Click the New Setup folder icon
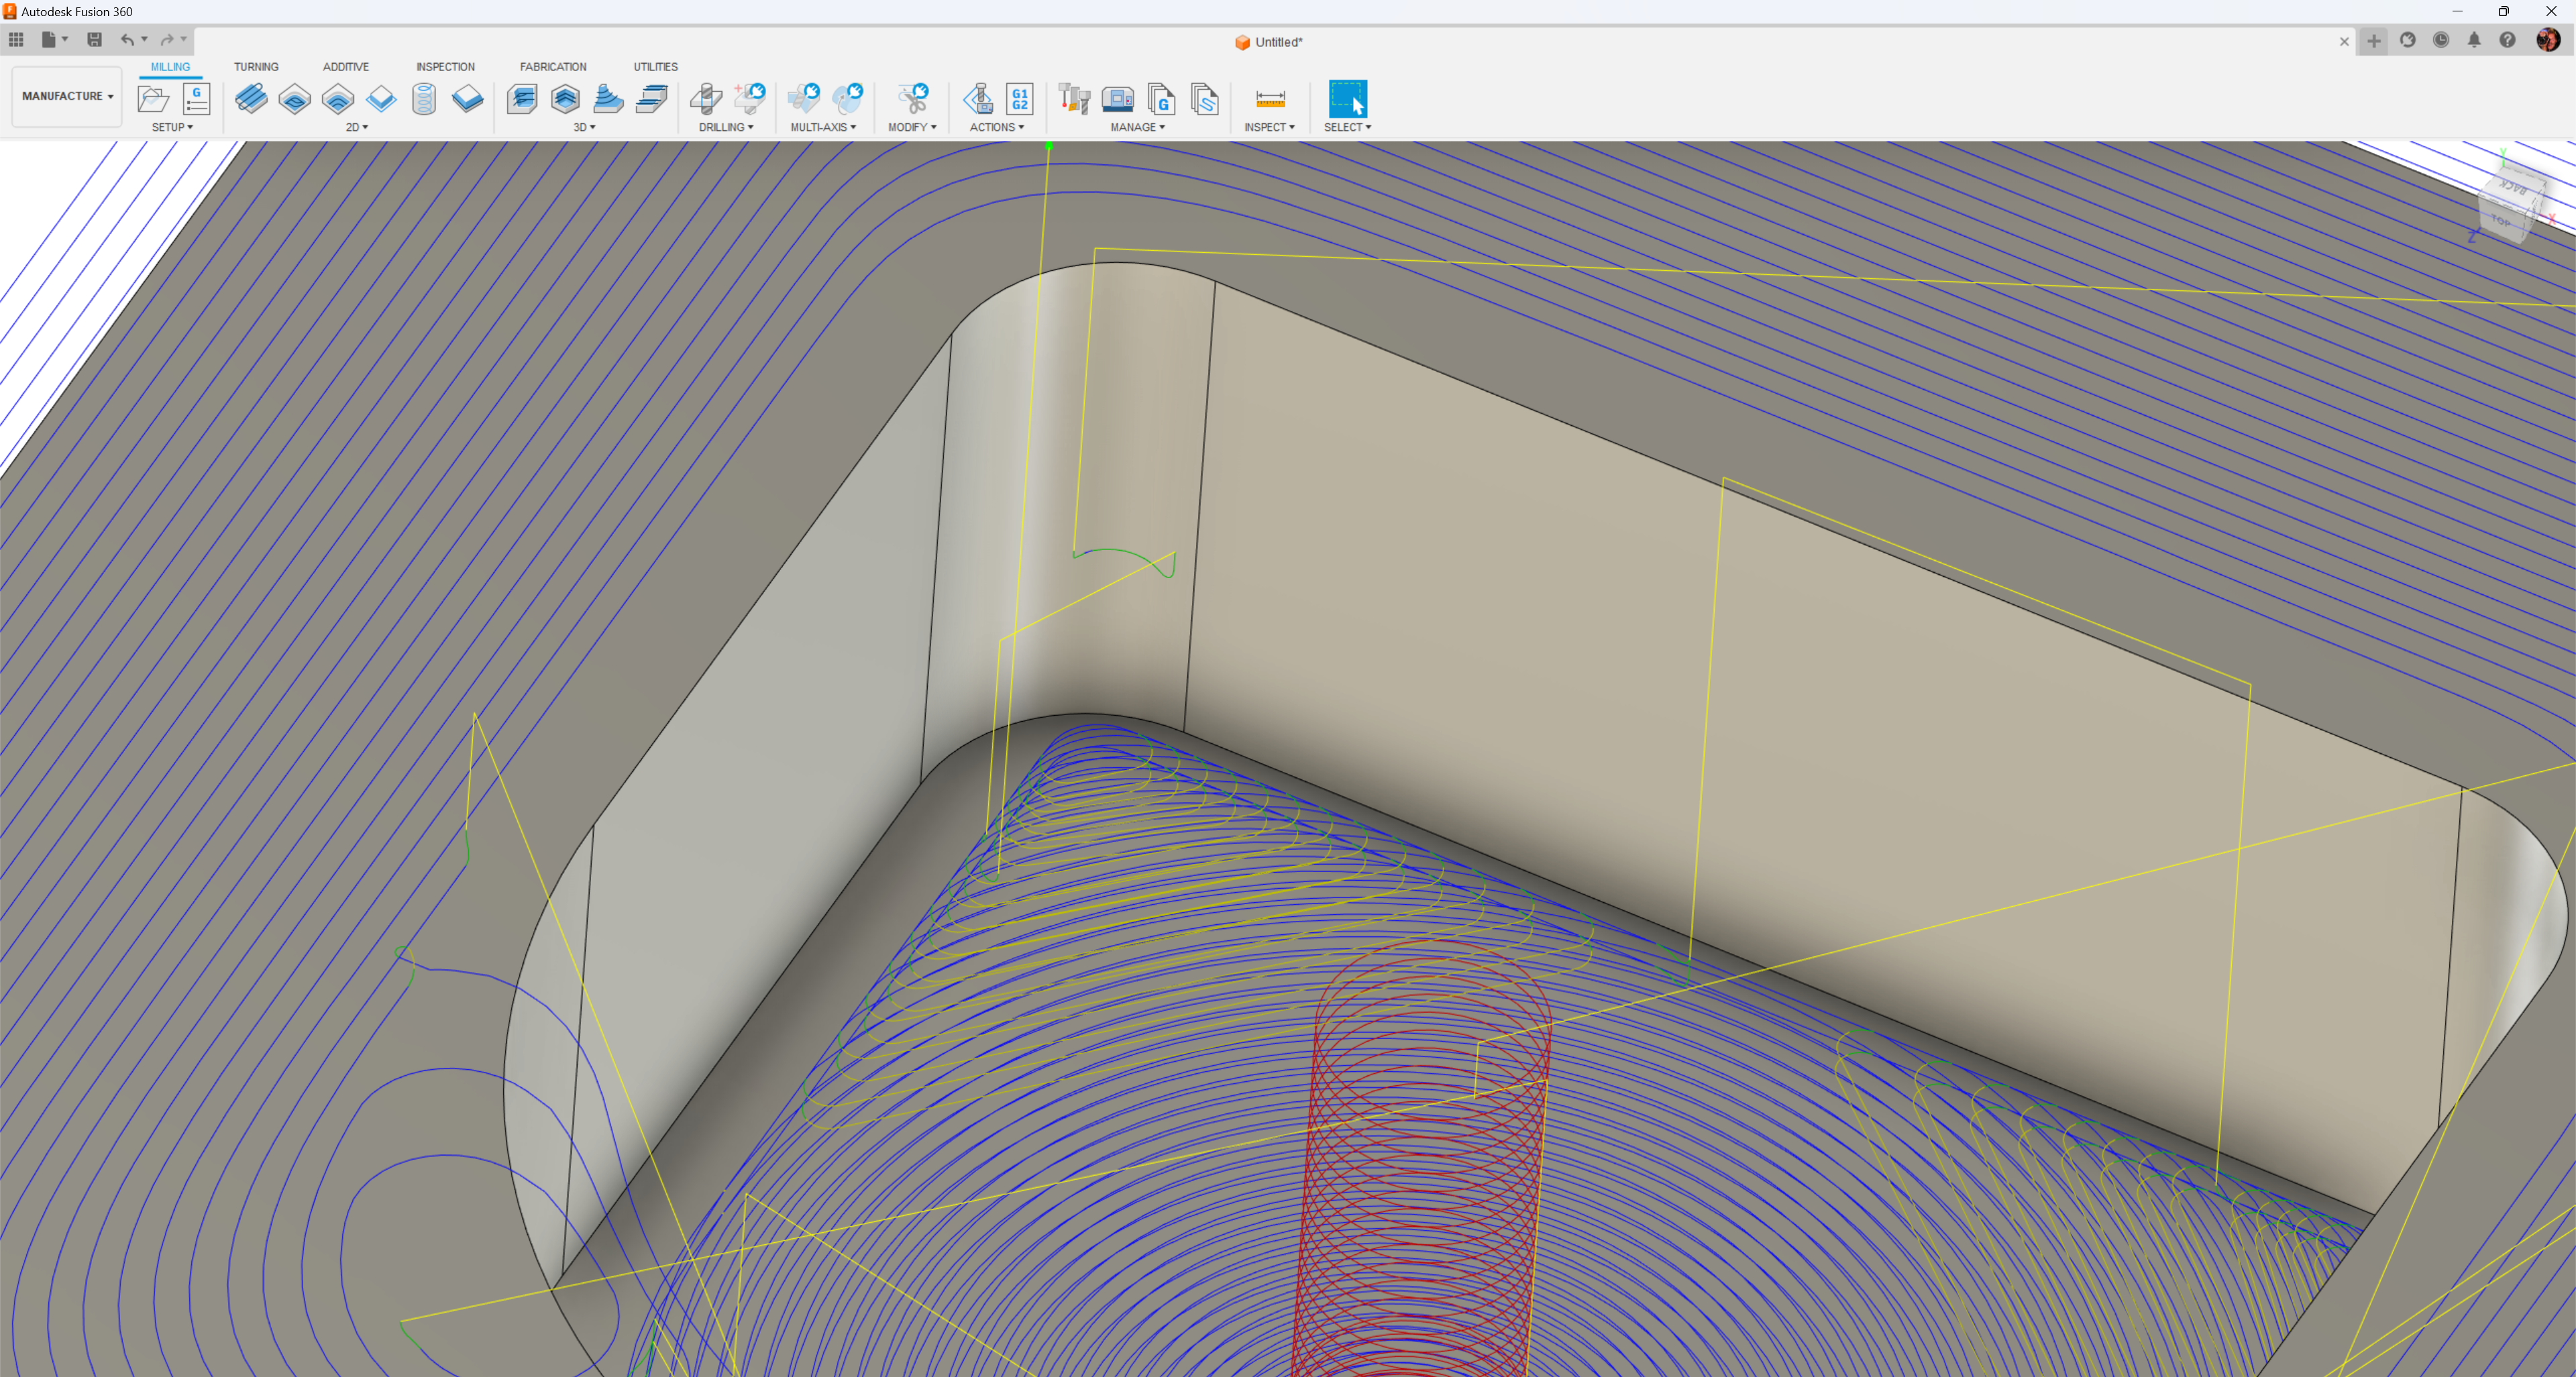This screenshot has width=2576, height=1377. [153, 99]
